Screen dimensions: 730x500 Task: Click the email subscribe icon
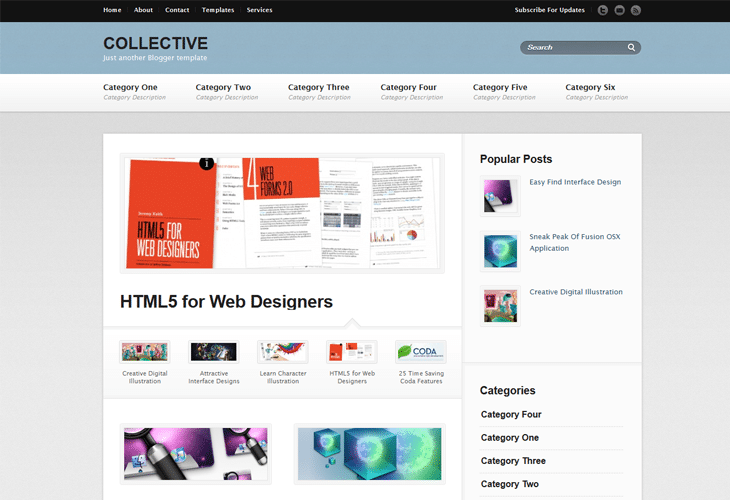tap(619, 10)
